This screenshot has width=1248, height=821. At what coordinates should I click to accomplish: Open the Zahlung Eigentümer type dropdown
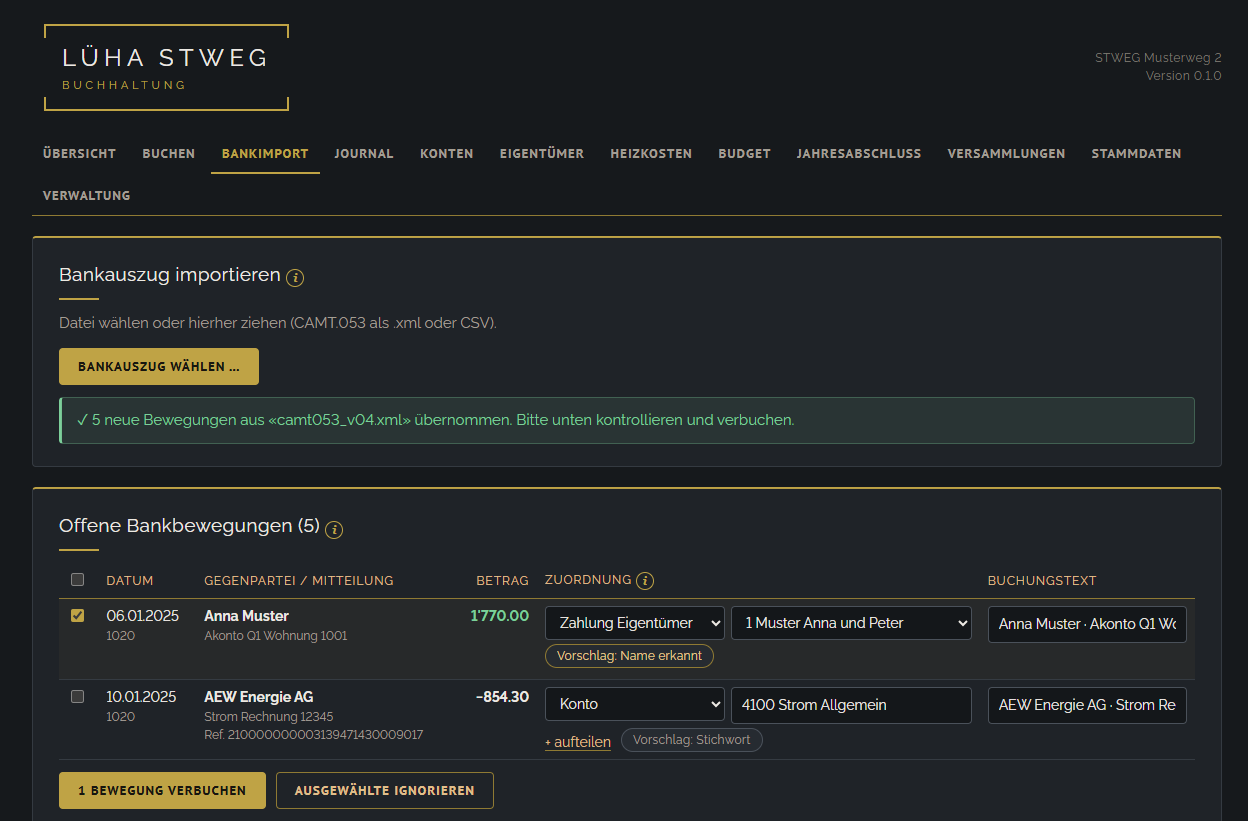tap(635, 623)
